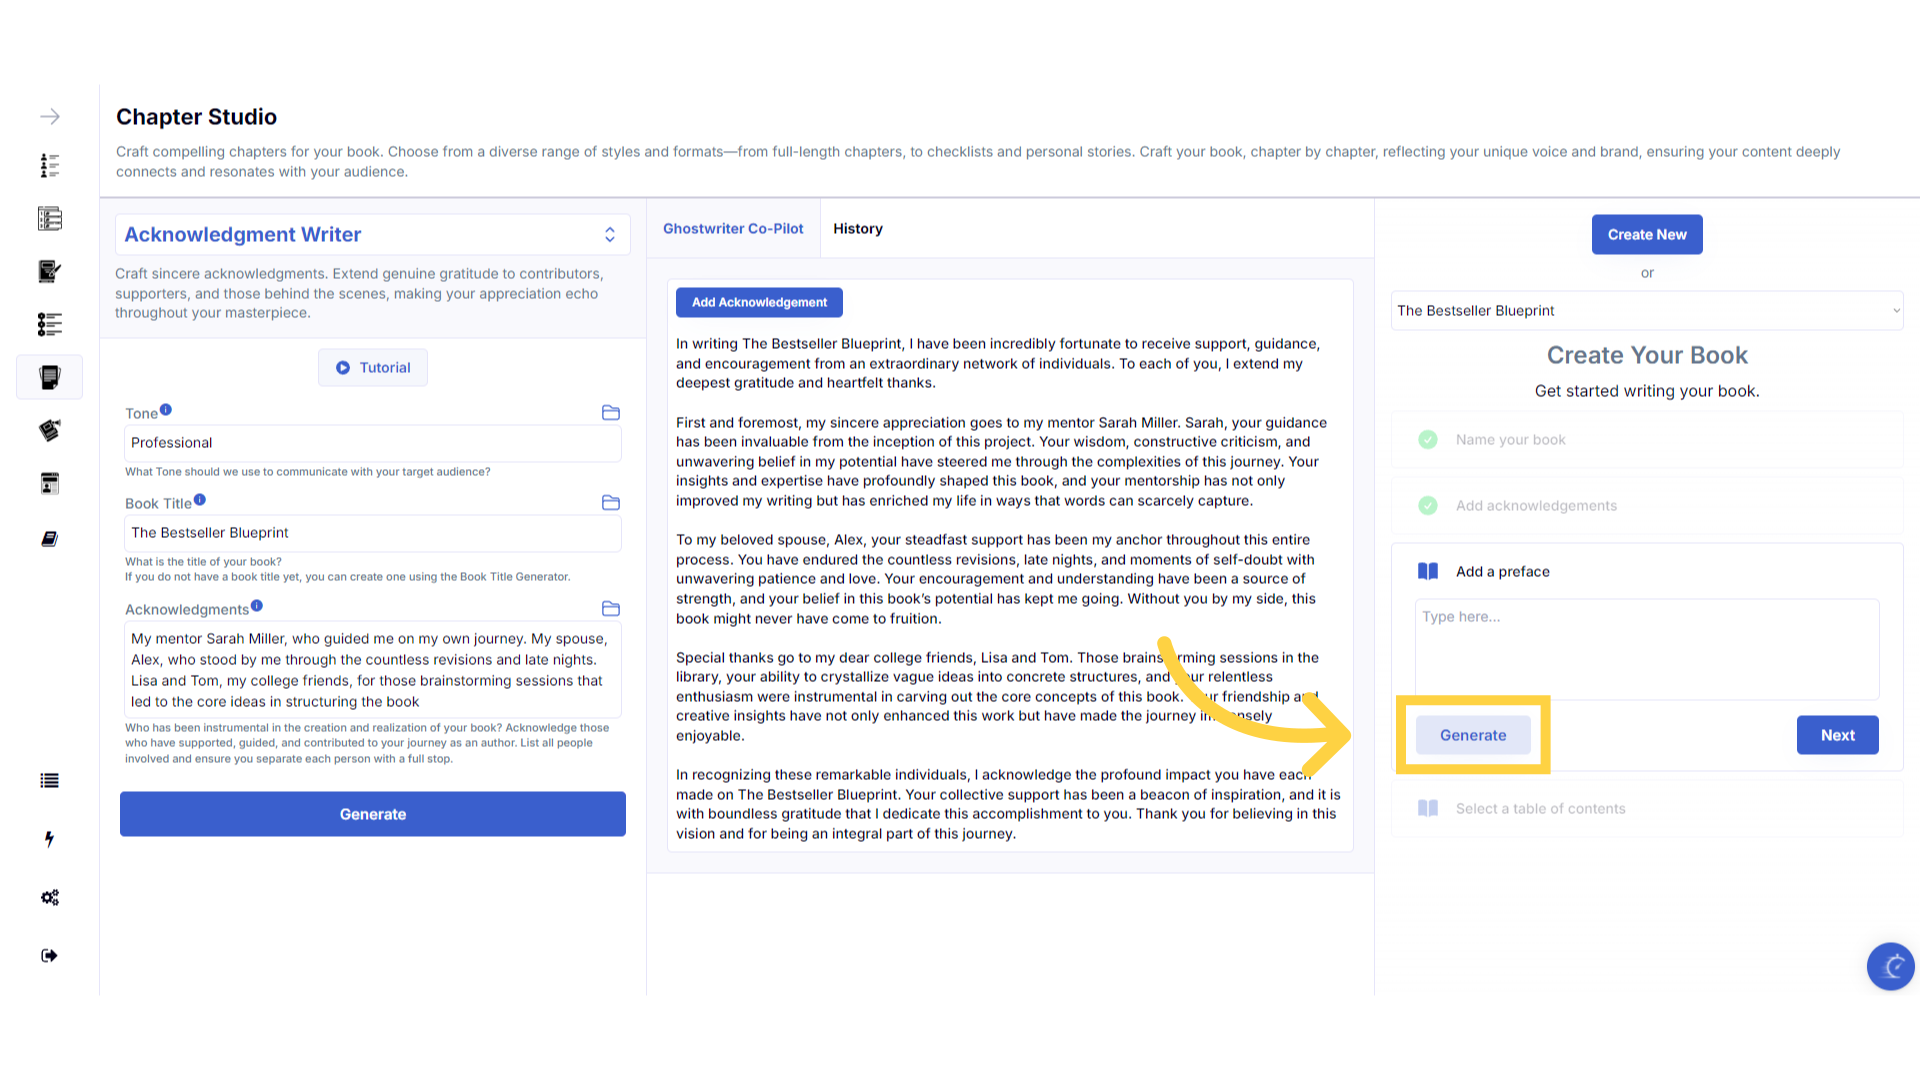Viewport: 1920px width, 1080px height.
Task: Open the Acknowledgment Writer selector dropdown
Action: pyautogui.click(x=372, y=235)
